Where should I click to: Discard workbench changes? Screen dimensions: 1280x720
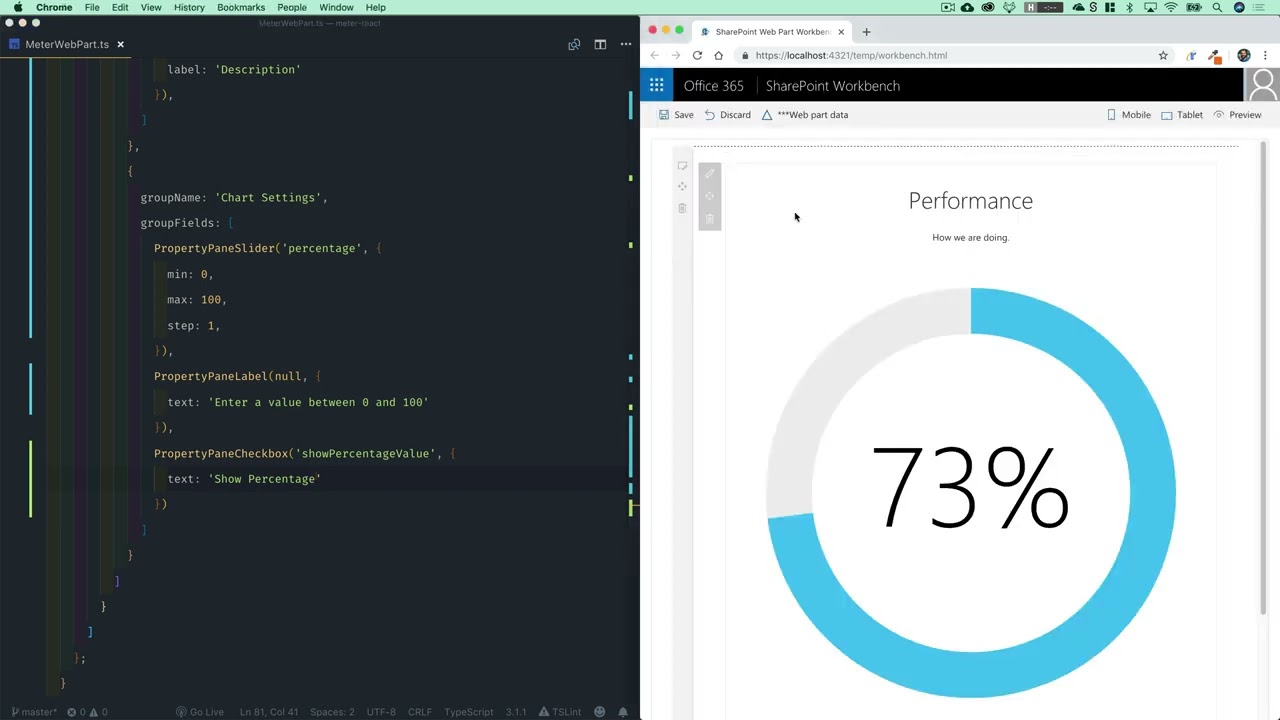click(727, 115)
